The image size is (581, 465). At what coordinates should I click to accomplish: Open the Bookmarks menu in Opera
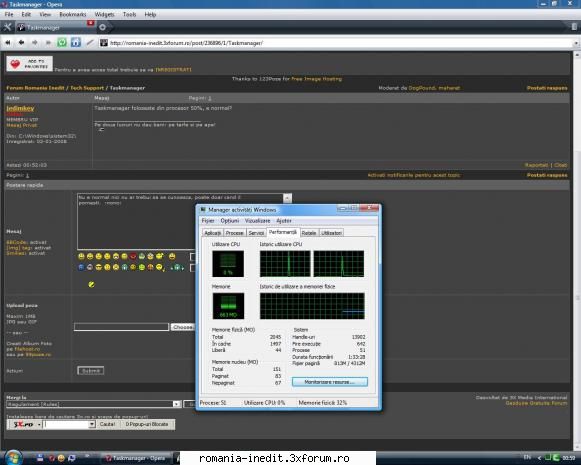point(73,14)
